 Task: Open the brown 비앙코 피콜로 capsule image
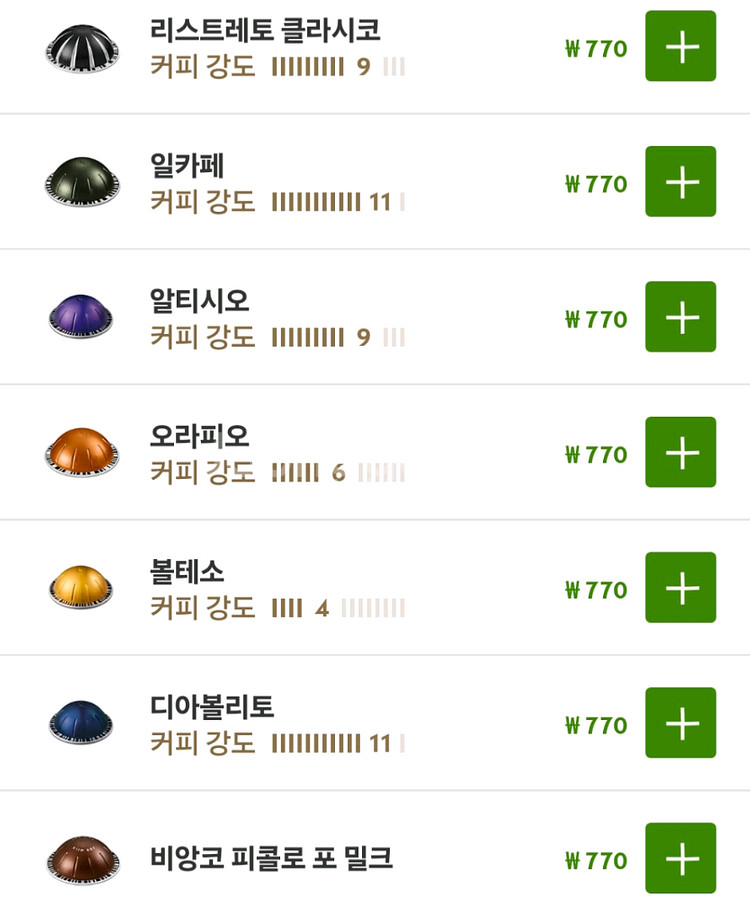click(81, 858)
